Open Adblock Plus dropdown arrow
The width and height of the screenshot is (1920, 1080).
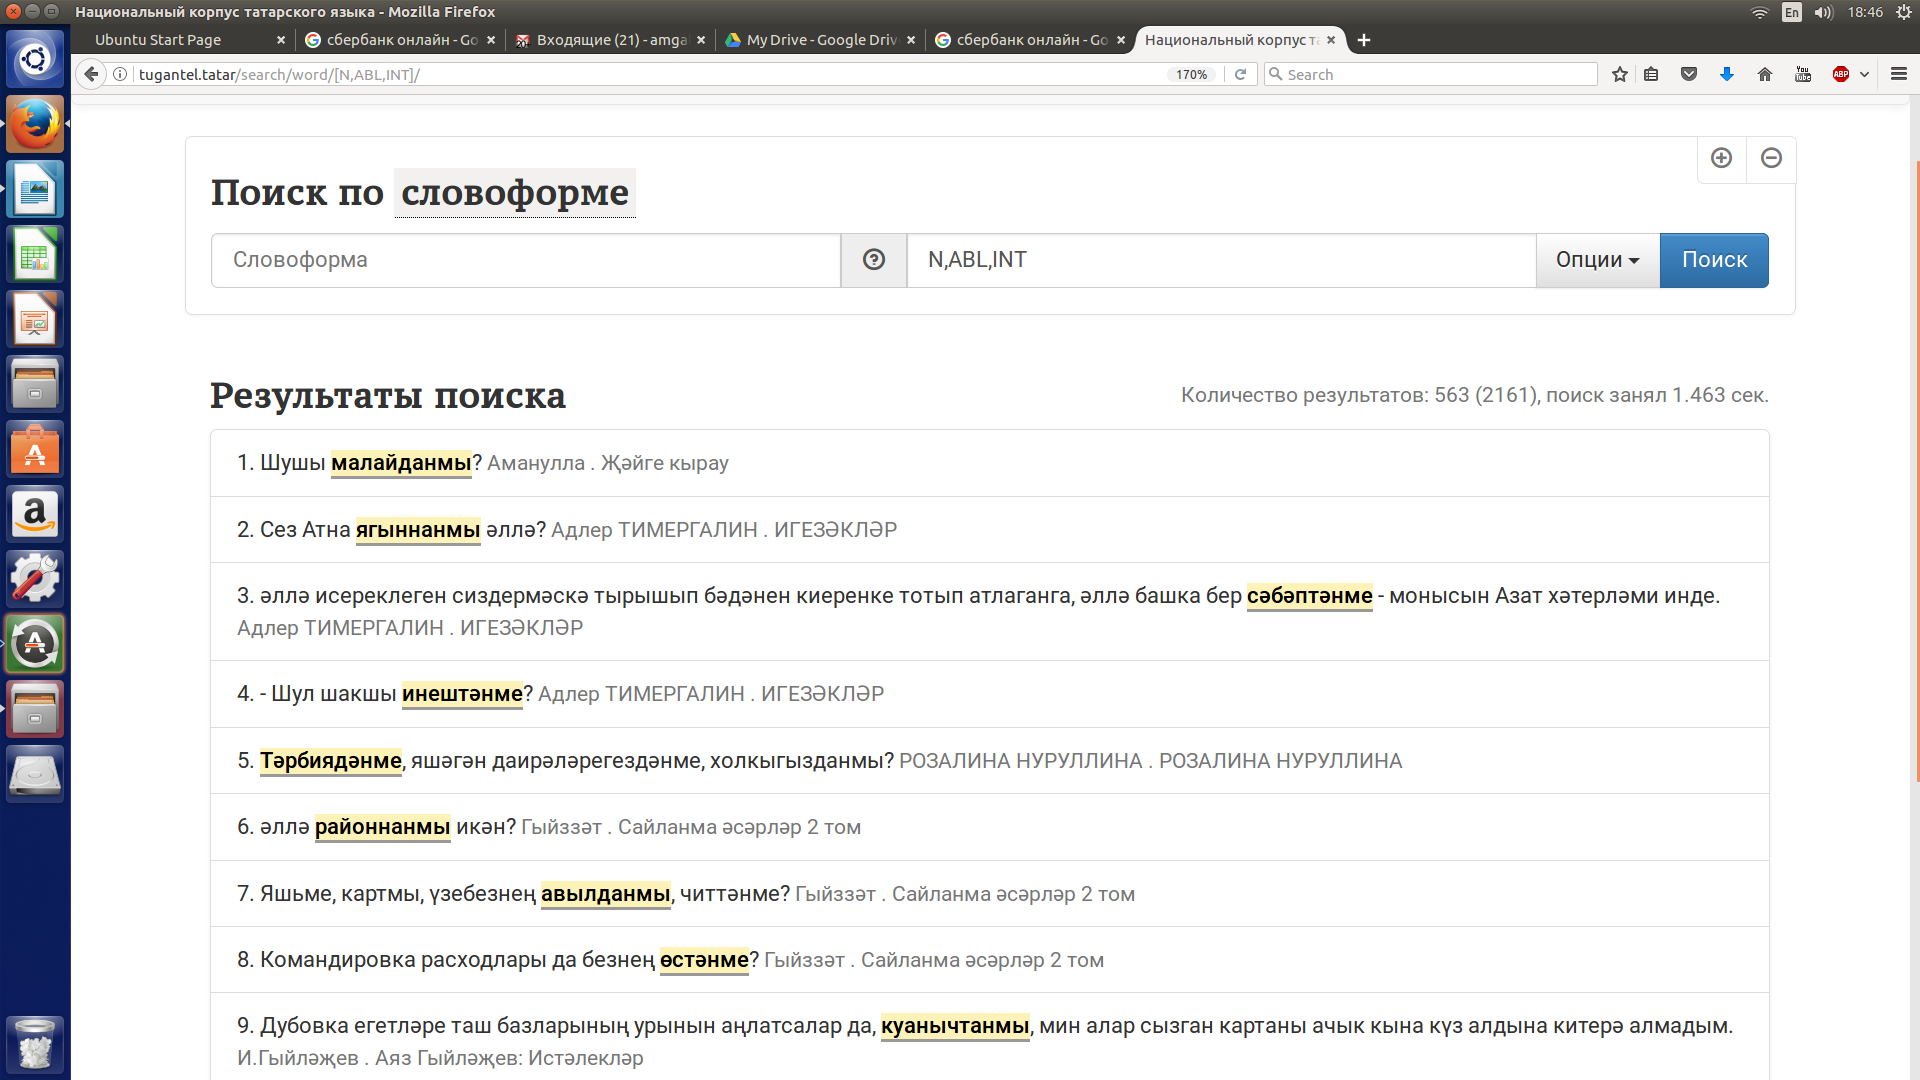(1864, 74)
